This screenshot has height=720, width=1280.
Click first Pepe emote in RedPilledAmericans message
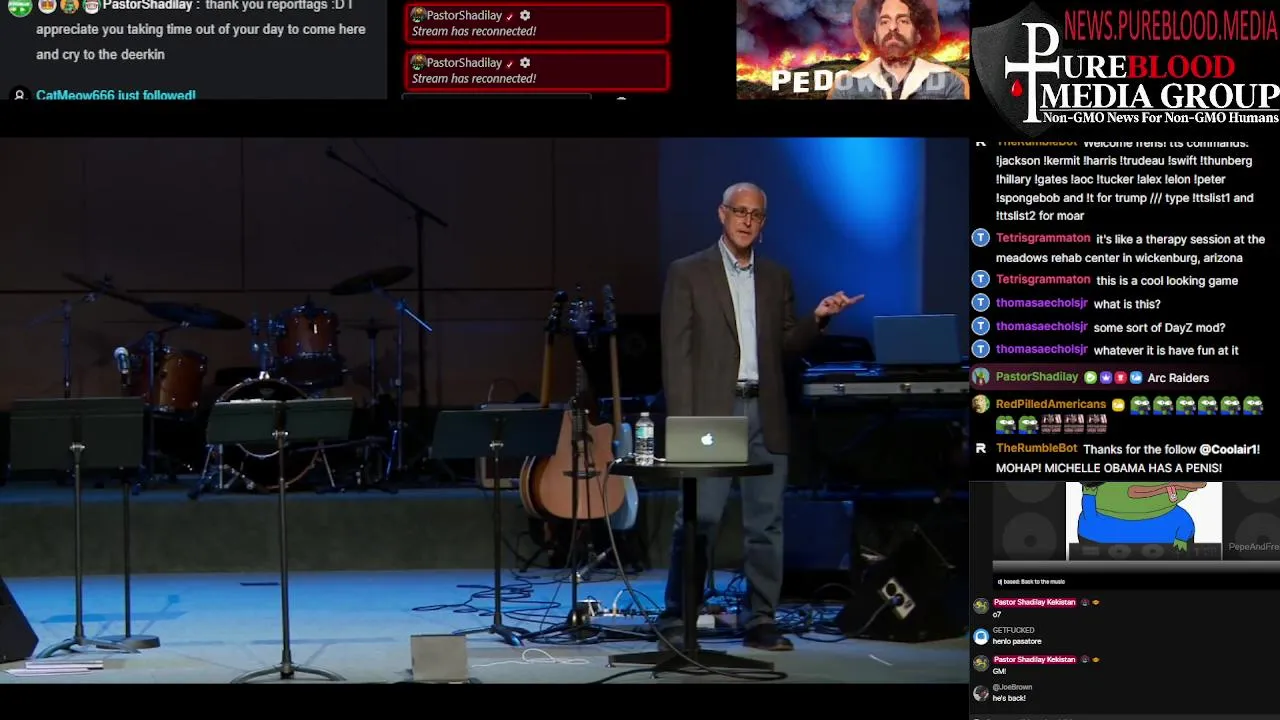(x=1141, y=405)
